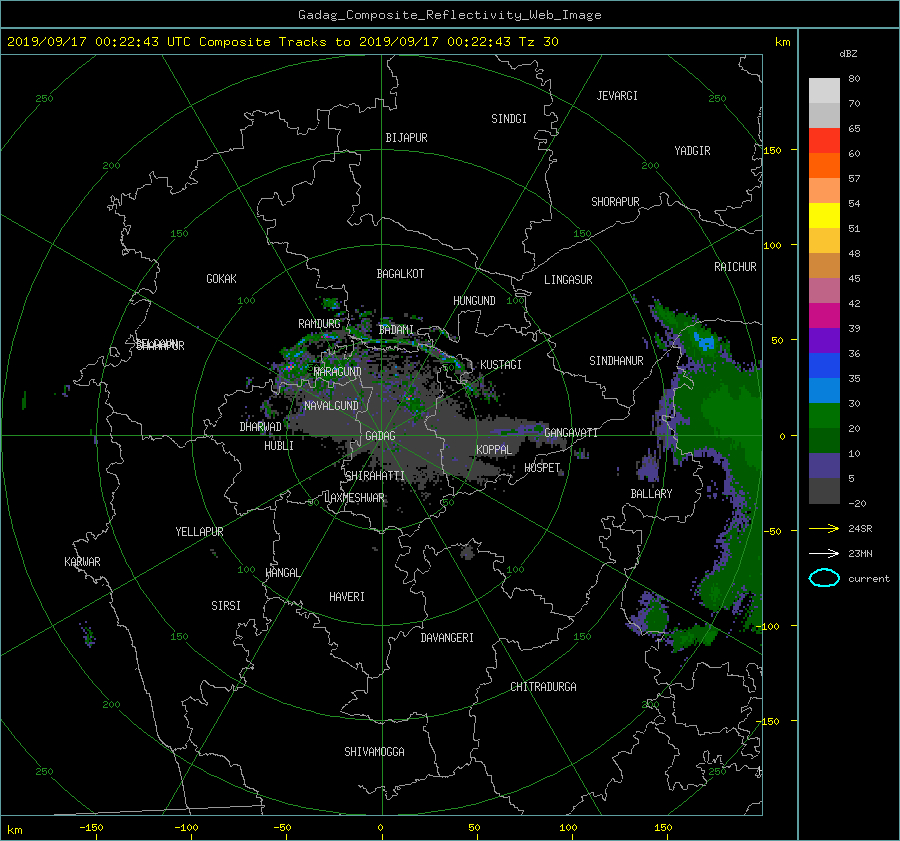This screenshot has height=841, width=900.
Task: Click the white 23MN track arrow legend
Action: click(824, 553)
